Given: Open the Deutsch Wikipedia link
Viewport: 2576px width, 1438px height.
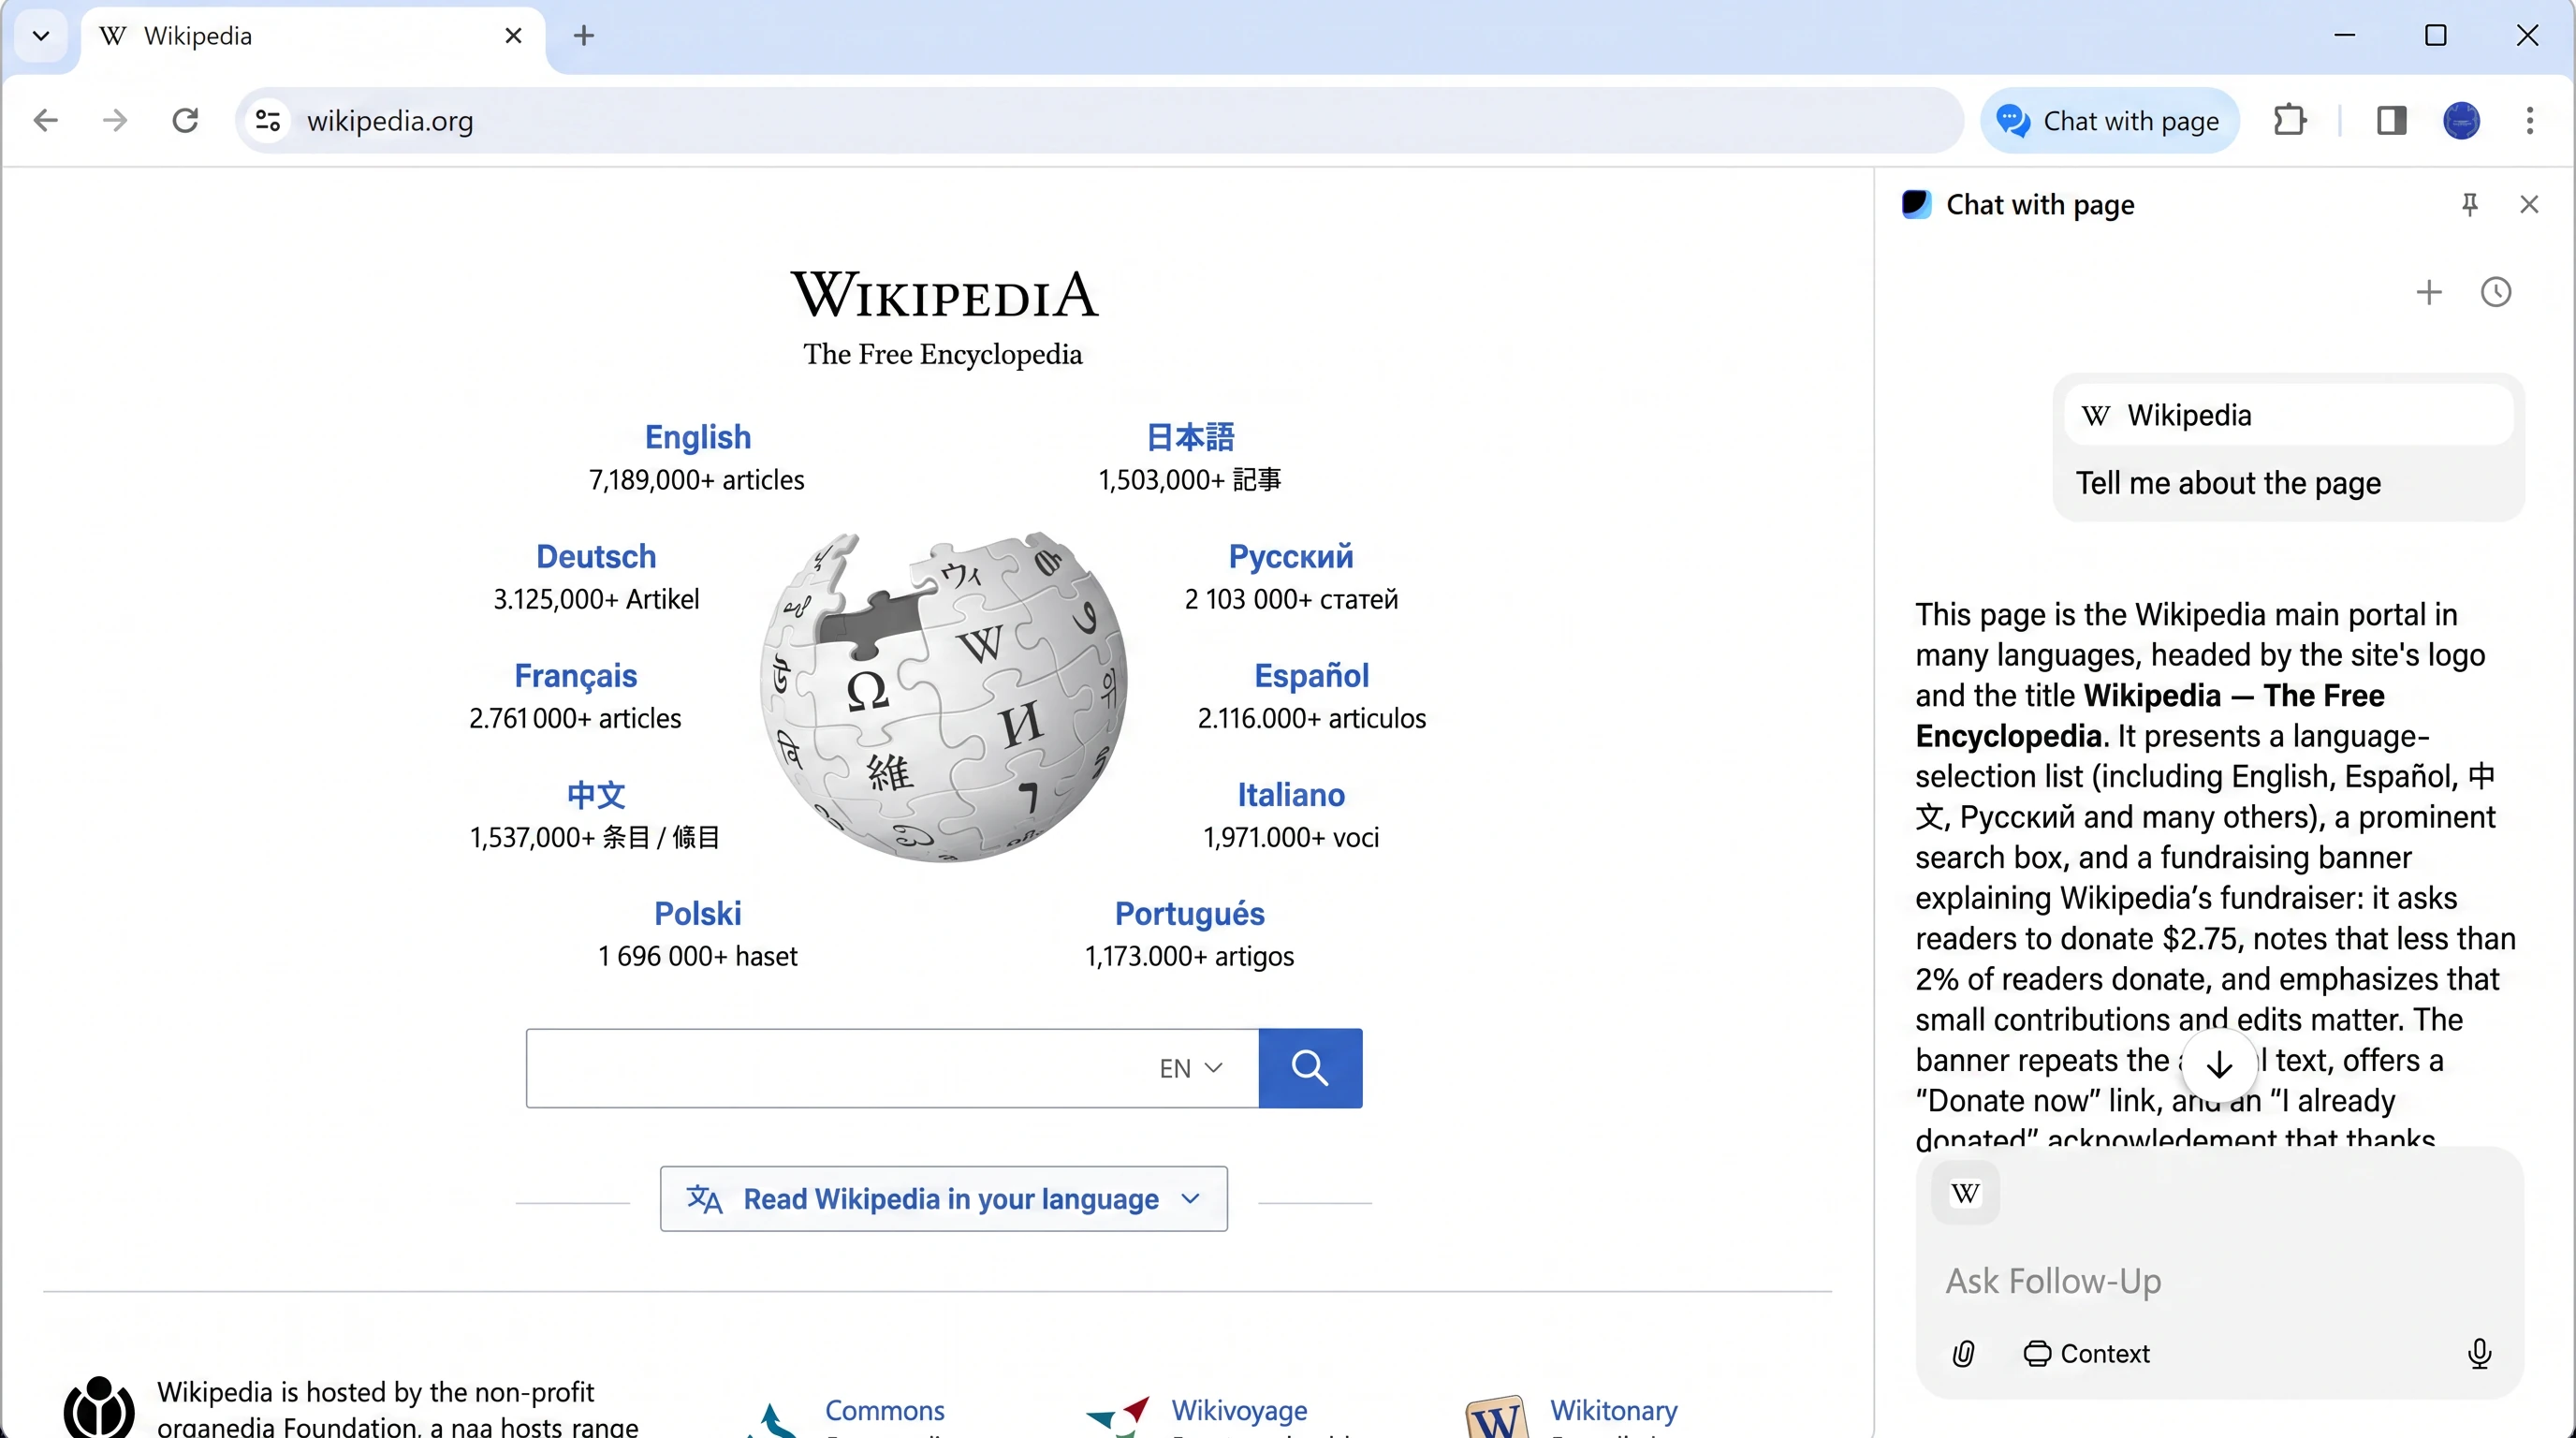Looking at the screenshot, I should (596, 557).
